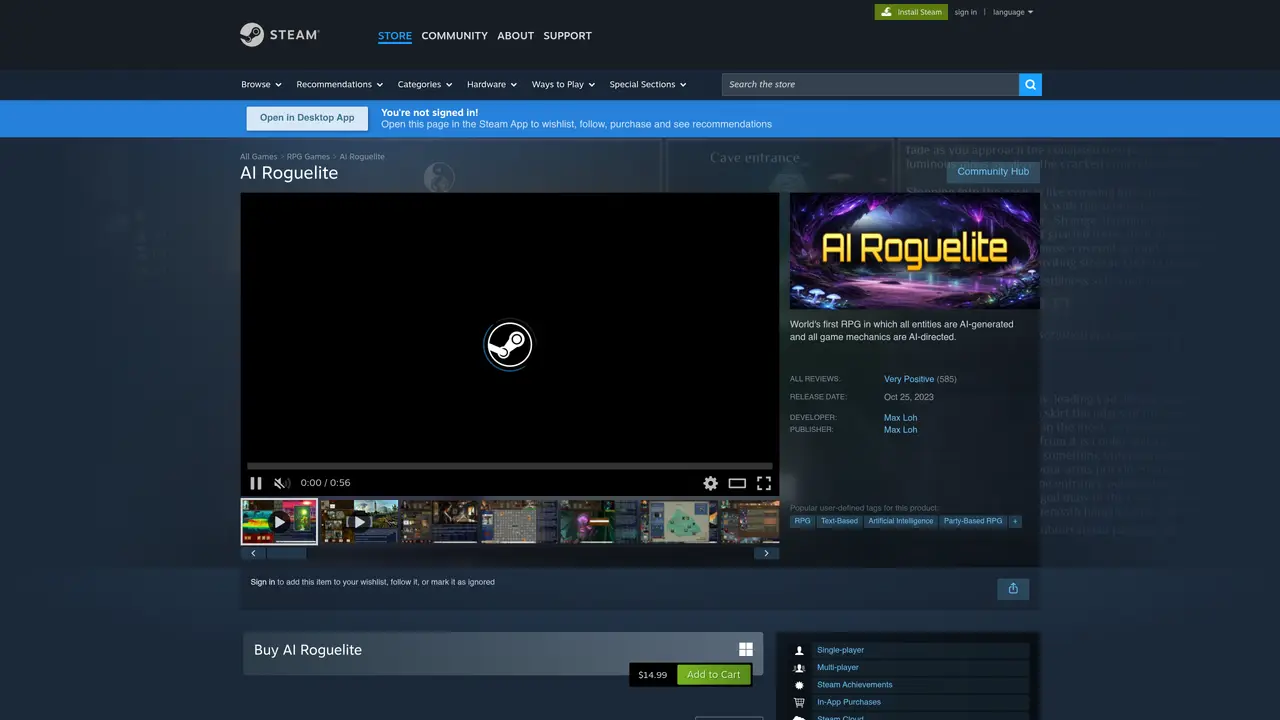The height and width of the screenshot is (720, 1280).
Task: Click the publisher Max Loh link
Action: click(x=900, y=430)
